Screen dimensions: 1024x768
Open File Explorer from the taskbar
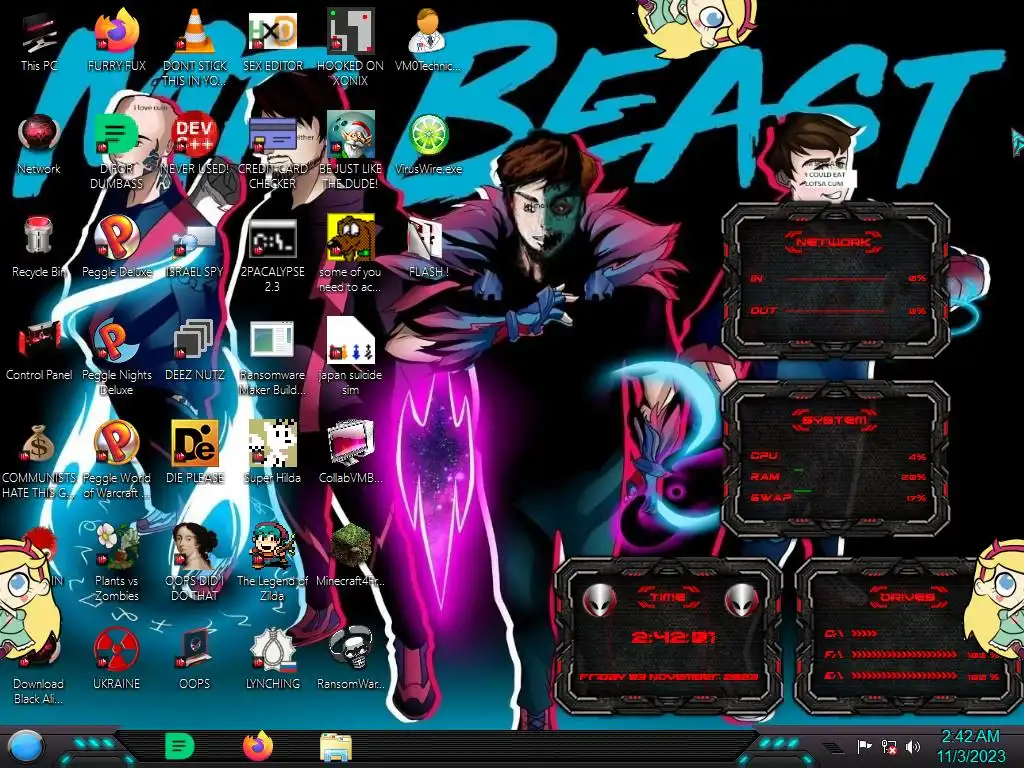(x=336, y=747)
